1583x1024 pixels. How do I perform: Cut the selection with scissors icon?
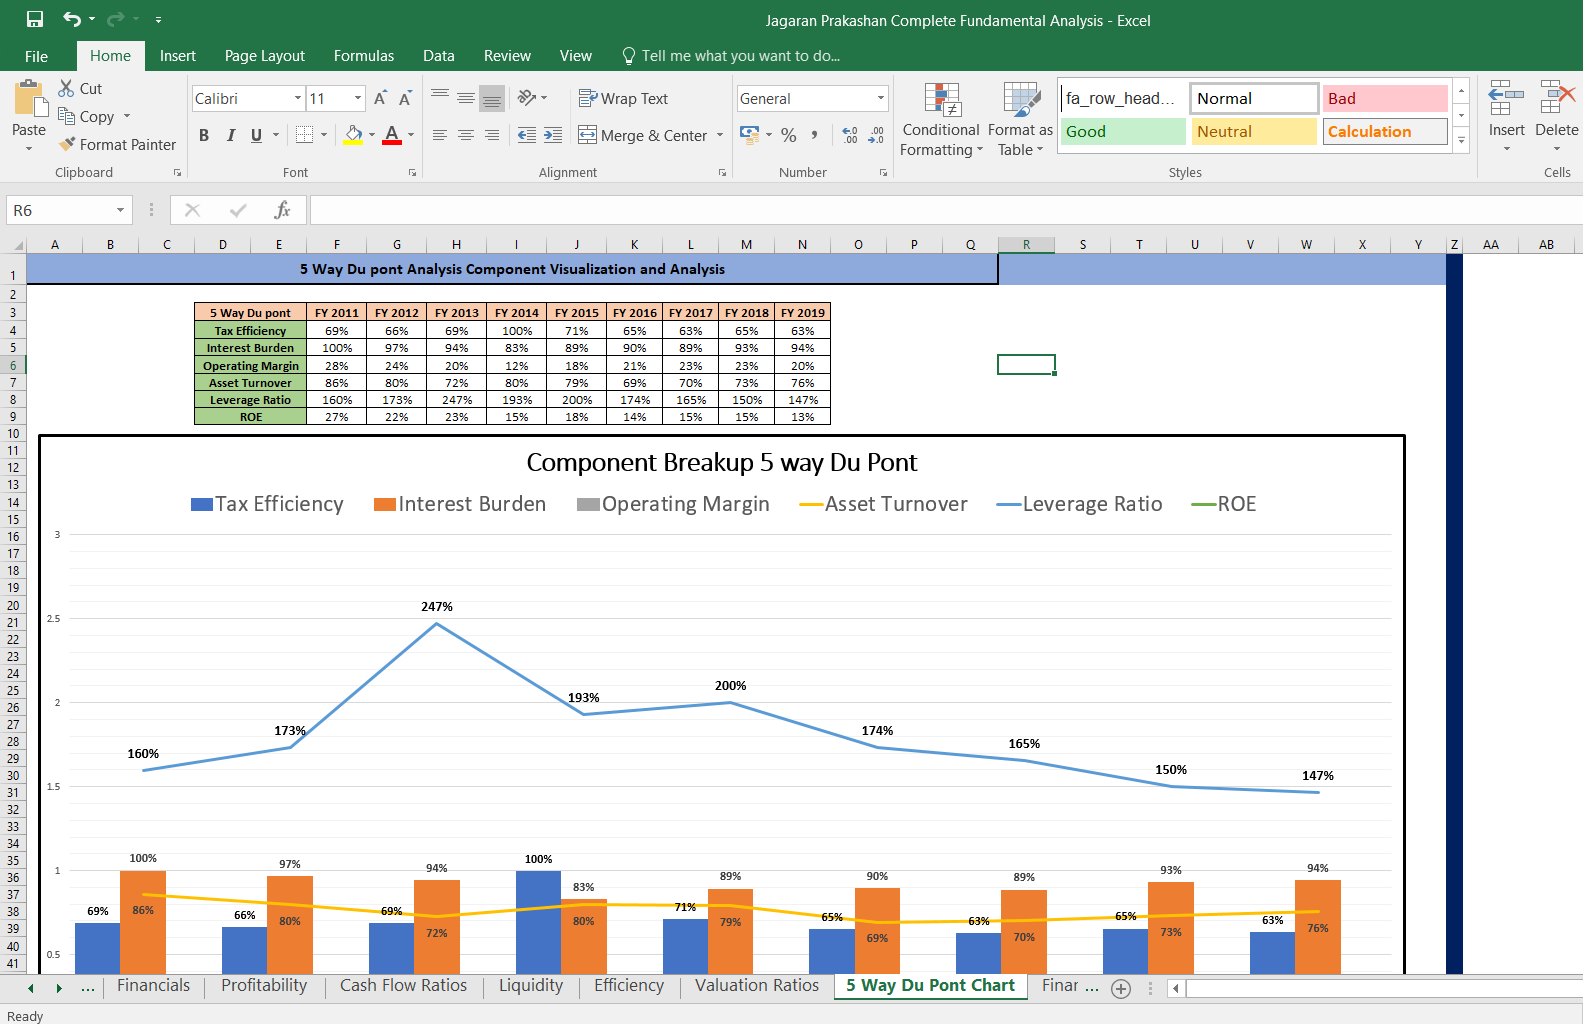(x=67, y=88)
